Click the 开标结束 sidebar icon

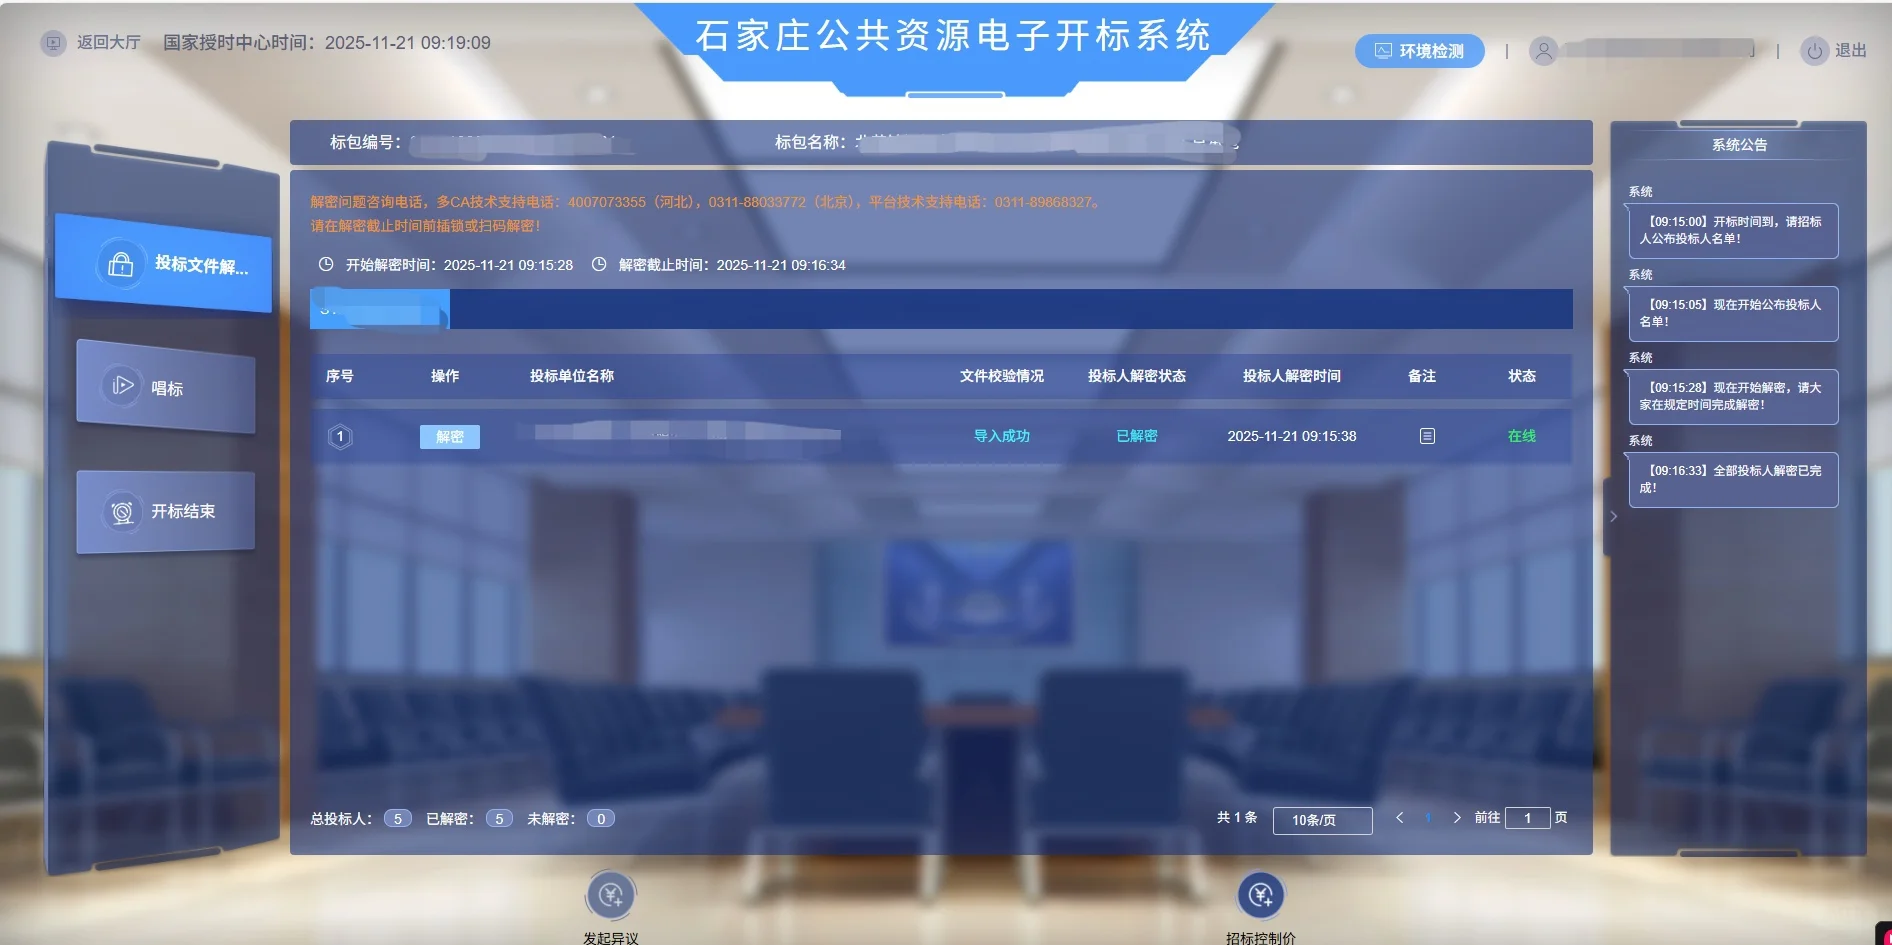(164, 511)
